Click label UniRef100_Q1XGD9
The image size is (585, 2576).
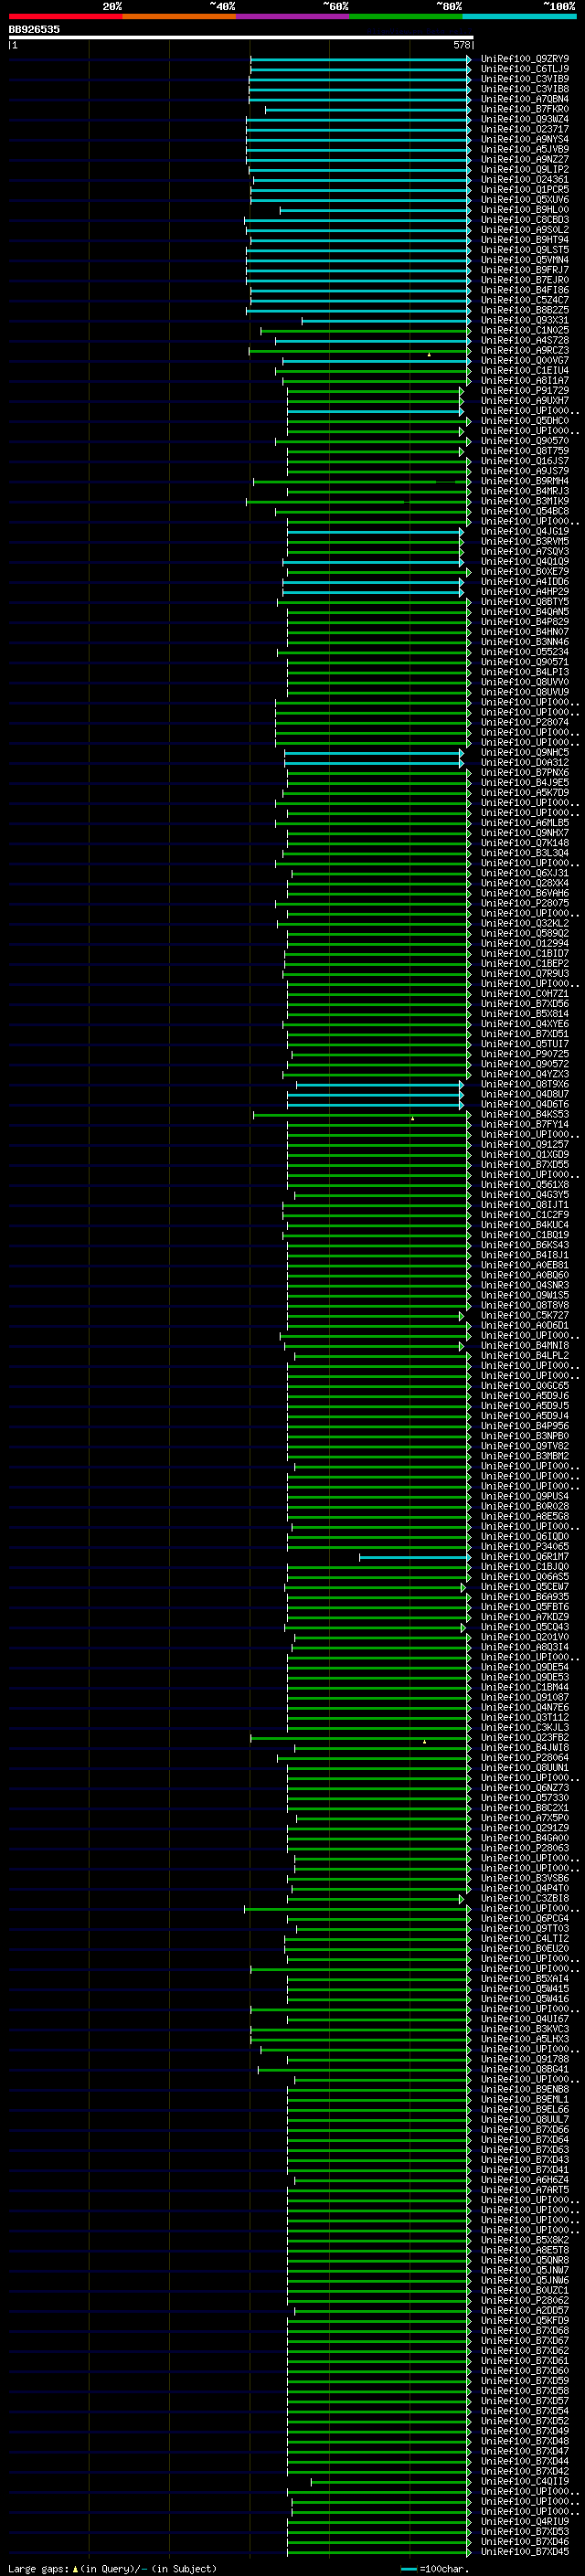525,1154
